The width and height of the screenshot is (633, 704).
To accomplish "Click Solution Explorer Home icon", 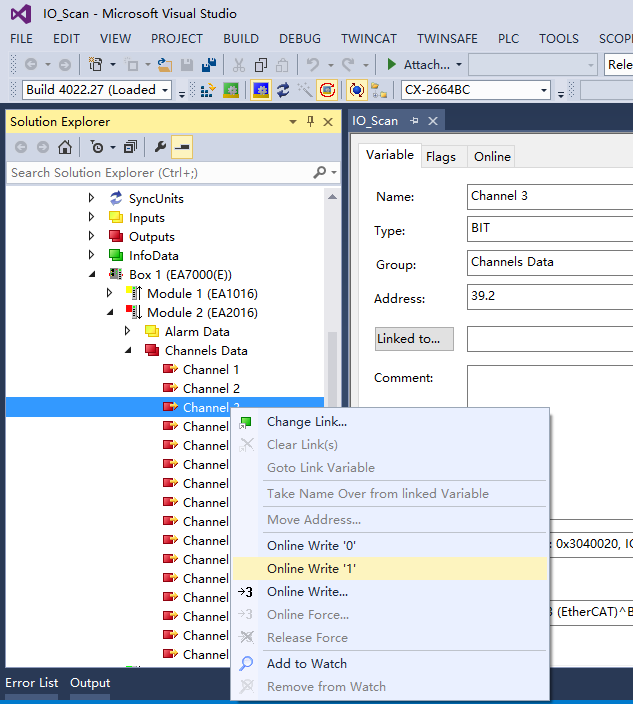I will 65,147.
